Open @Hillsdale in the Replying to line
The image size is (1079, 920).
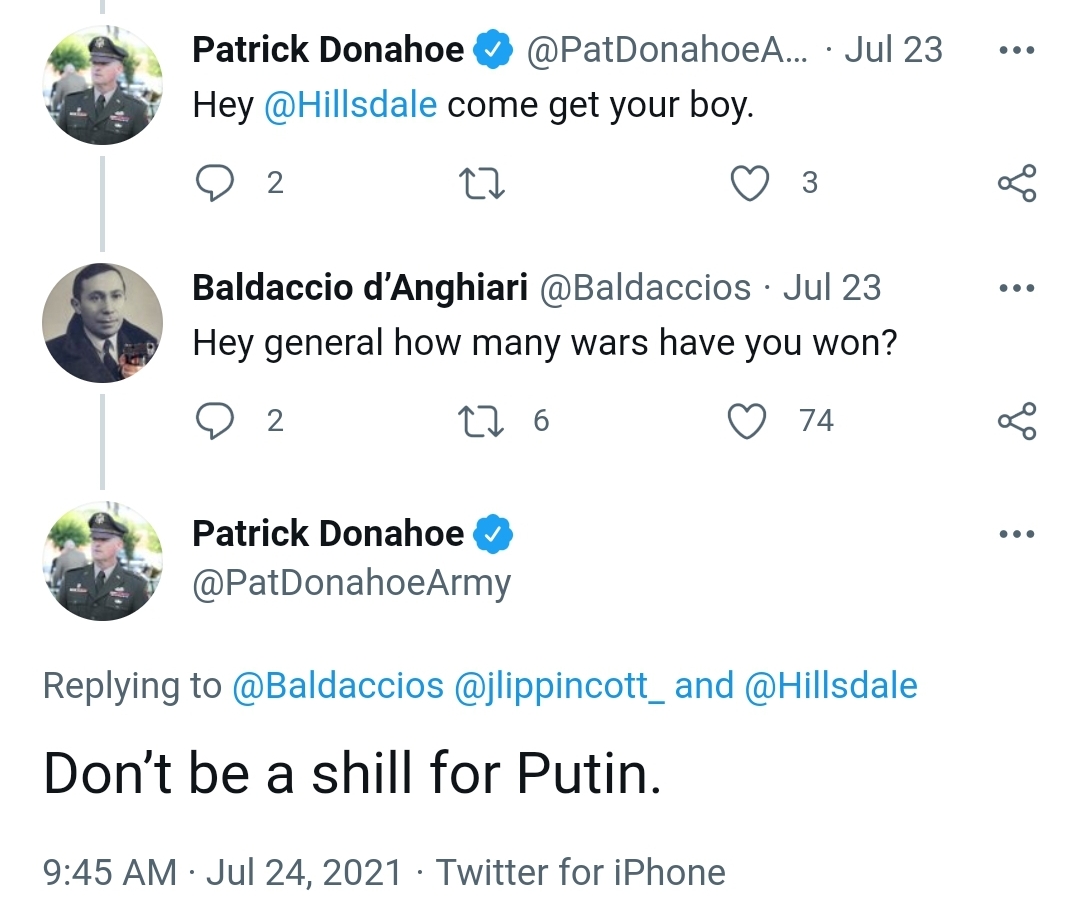pyautogui.click(x=831, y=686)
